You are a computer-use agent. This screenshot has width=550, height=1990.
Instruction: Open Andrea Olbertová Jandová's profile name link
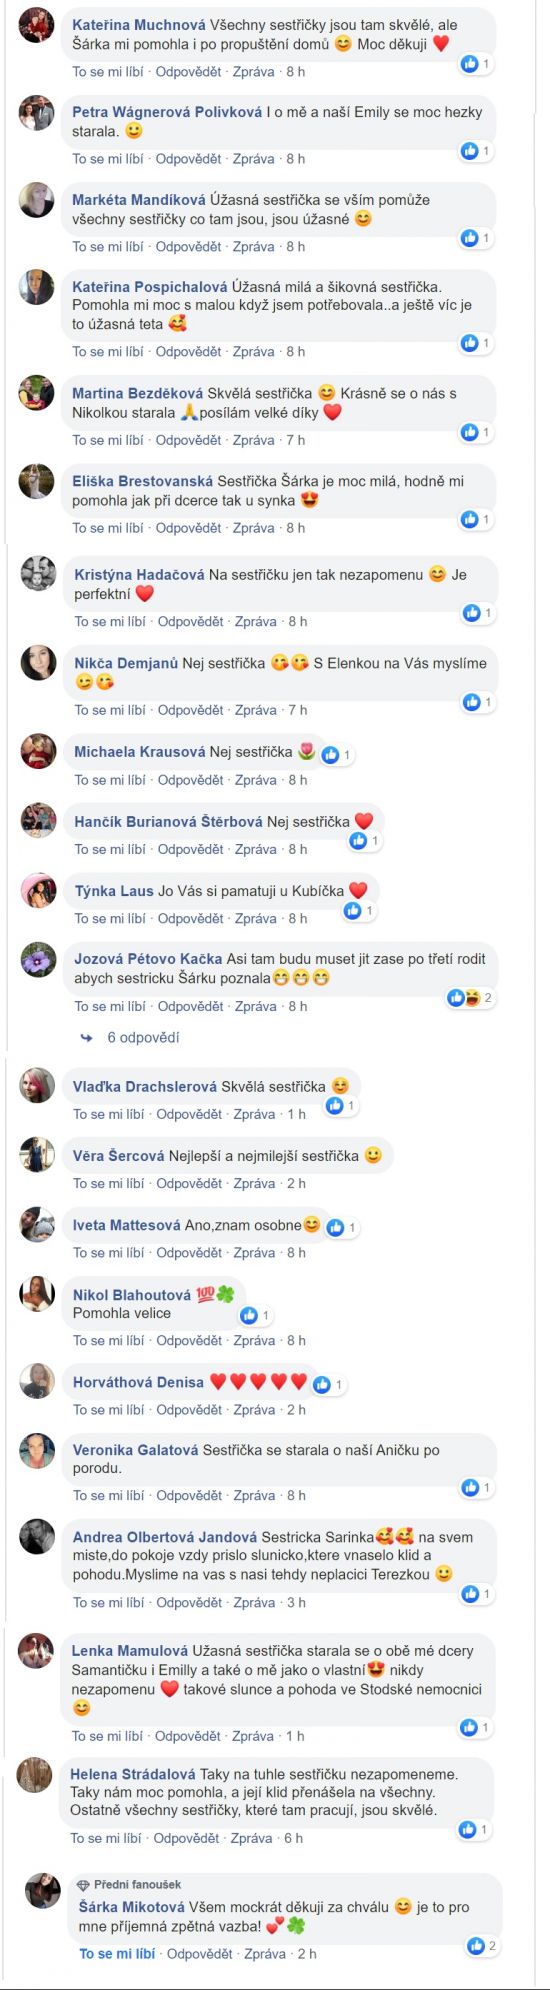(165, 1537)
